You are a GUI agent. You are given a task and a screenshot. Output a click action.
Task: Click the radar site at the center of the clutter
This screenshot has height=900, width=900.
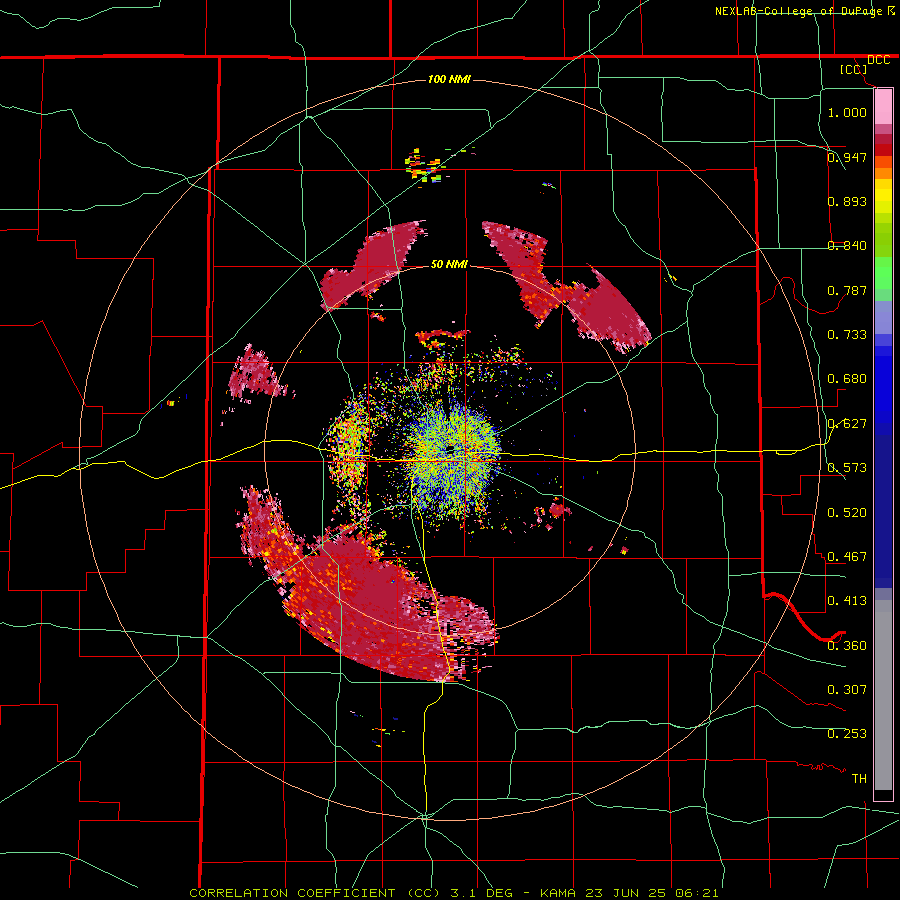coord(452,449)
